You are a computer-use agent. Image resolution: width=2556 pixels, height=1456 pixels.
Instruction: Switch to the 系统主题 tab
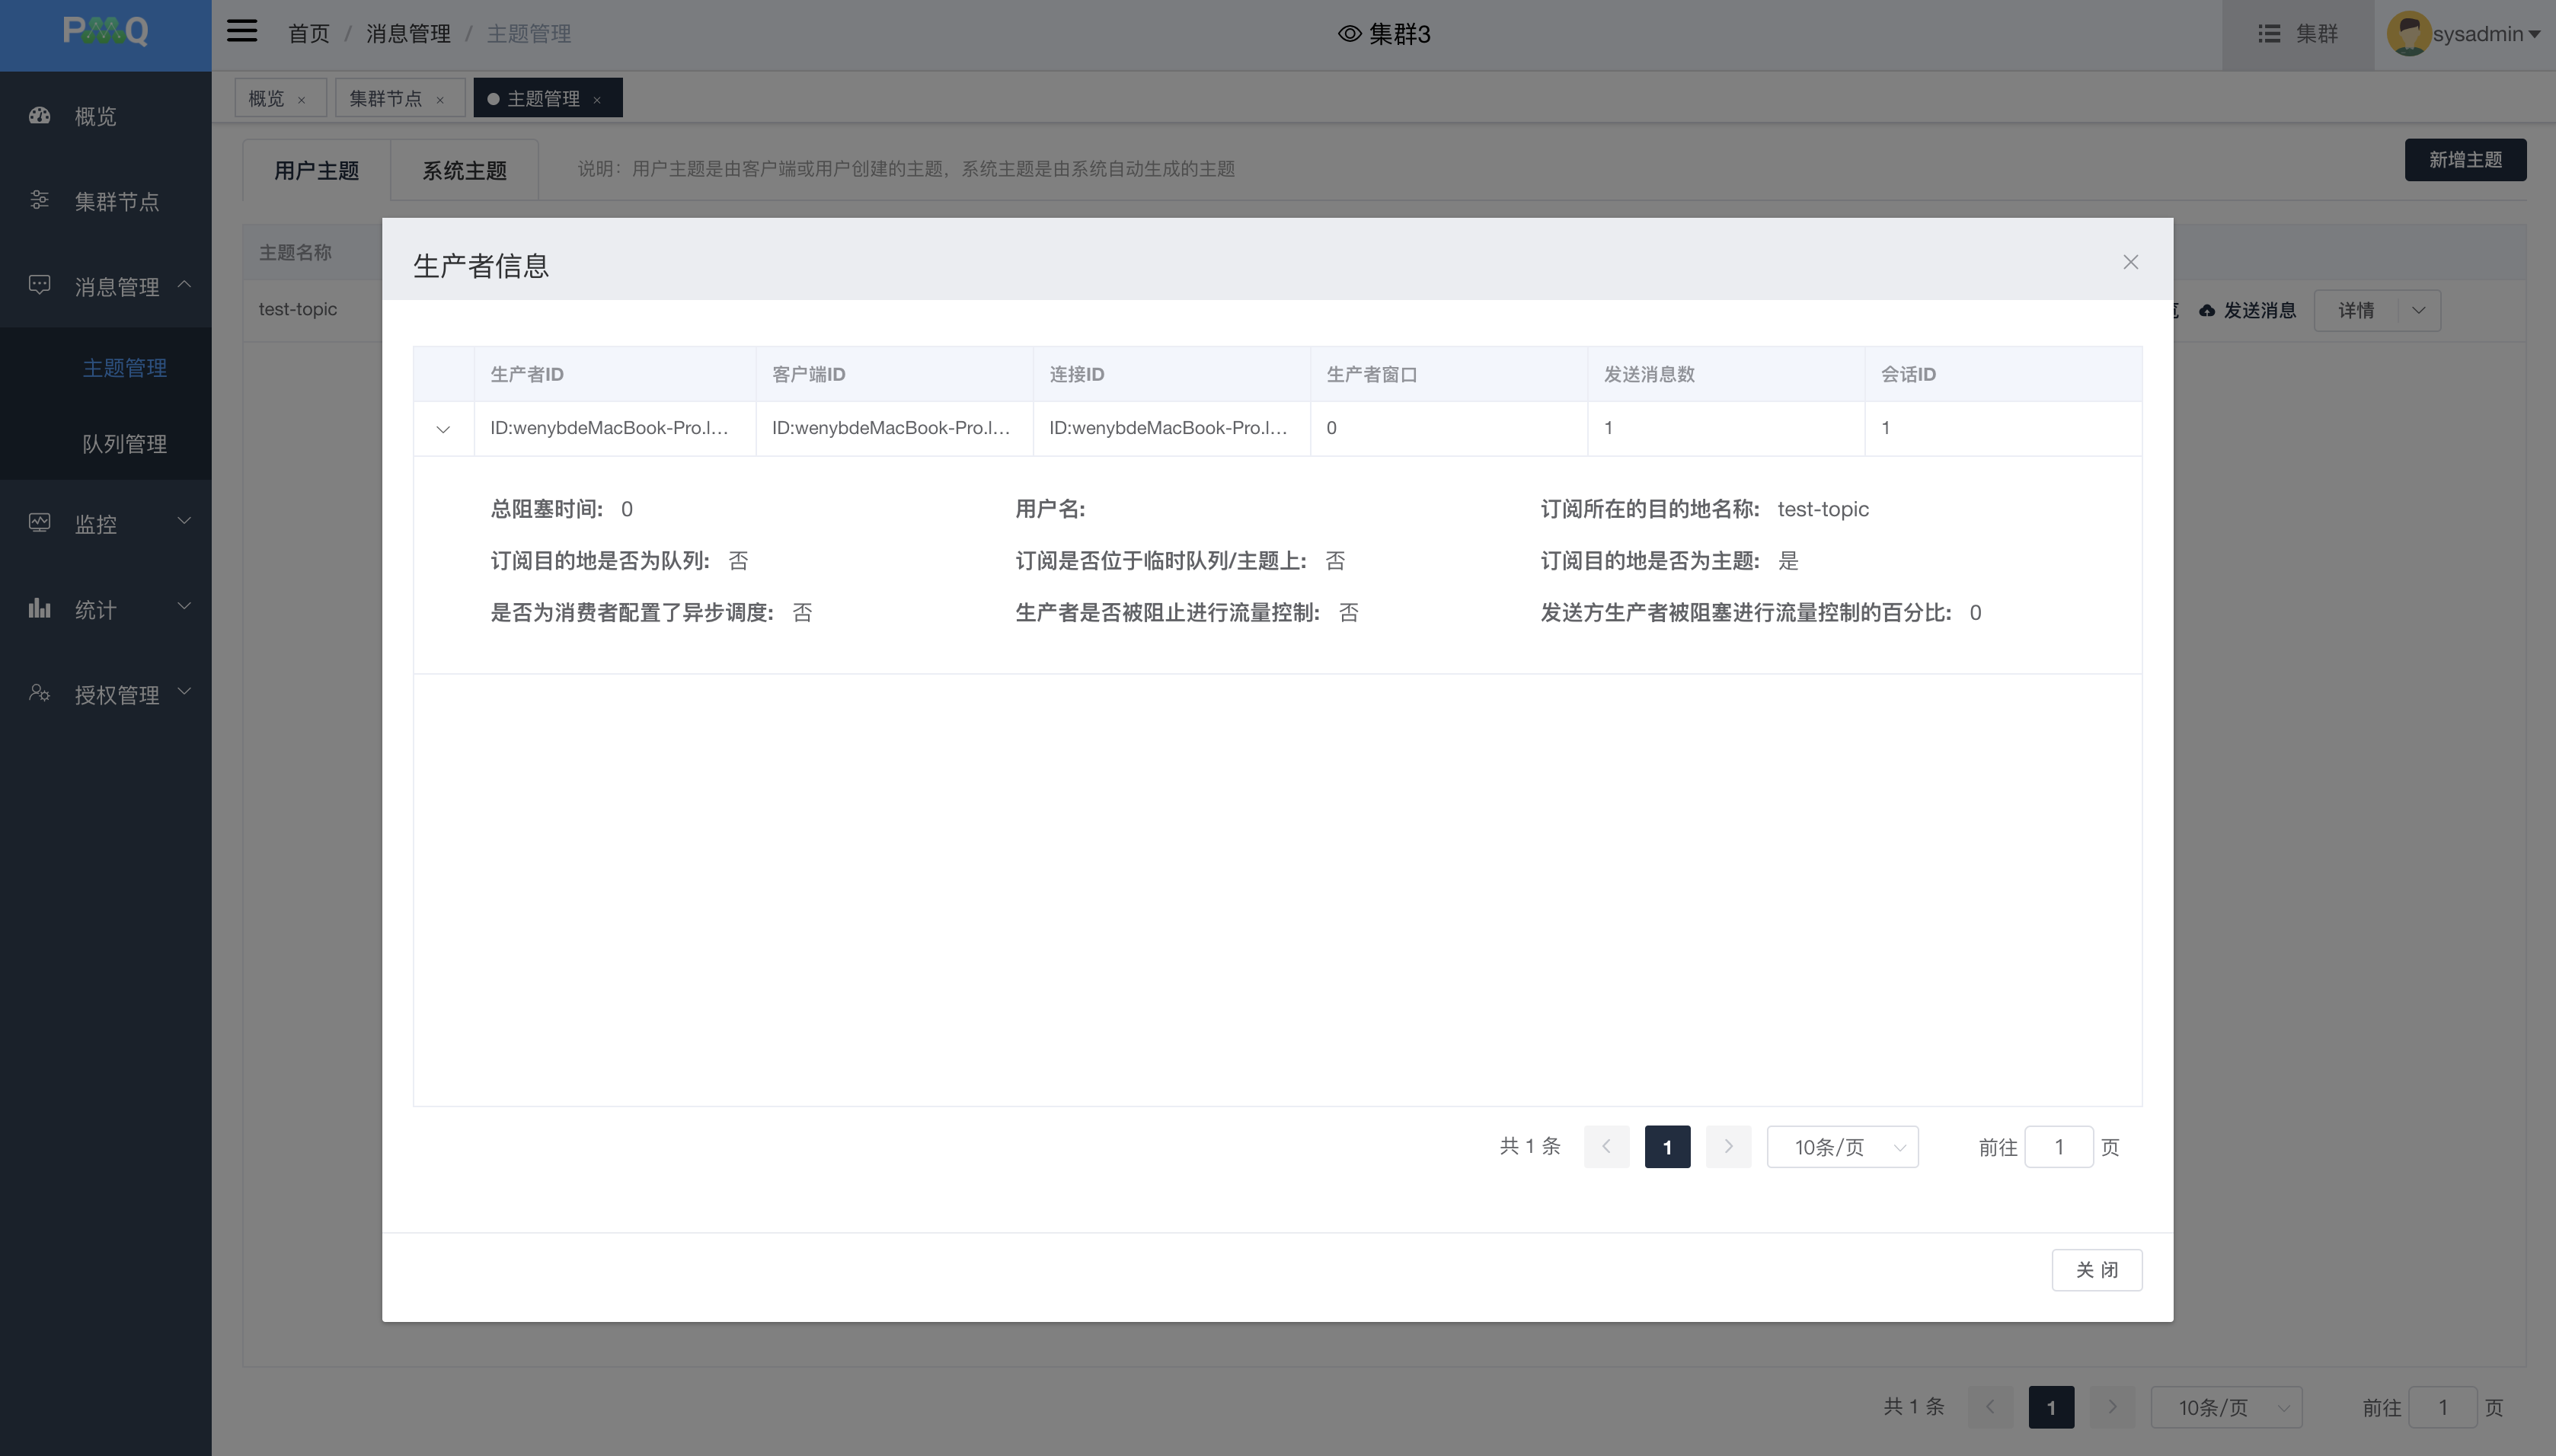pos(464,170)
